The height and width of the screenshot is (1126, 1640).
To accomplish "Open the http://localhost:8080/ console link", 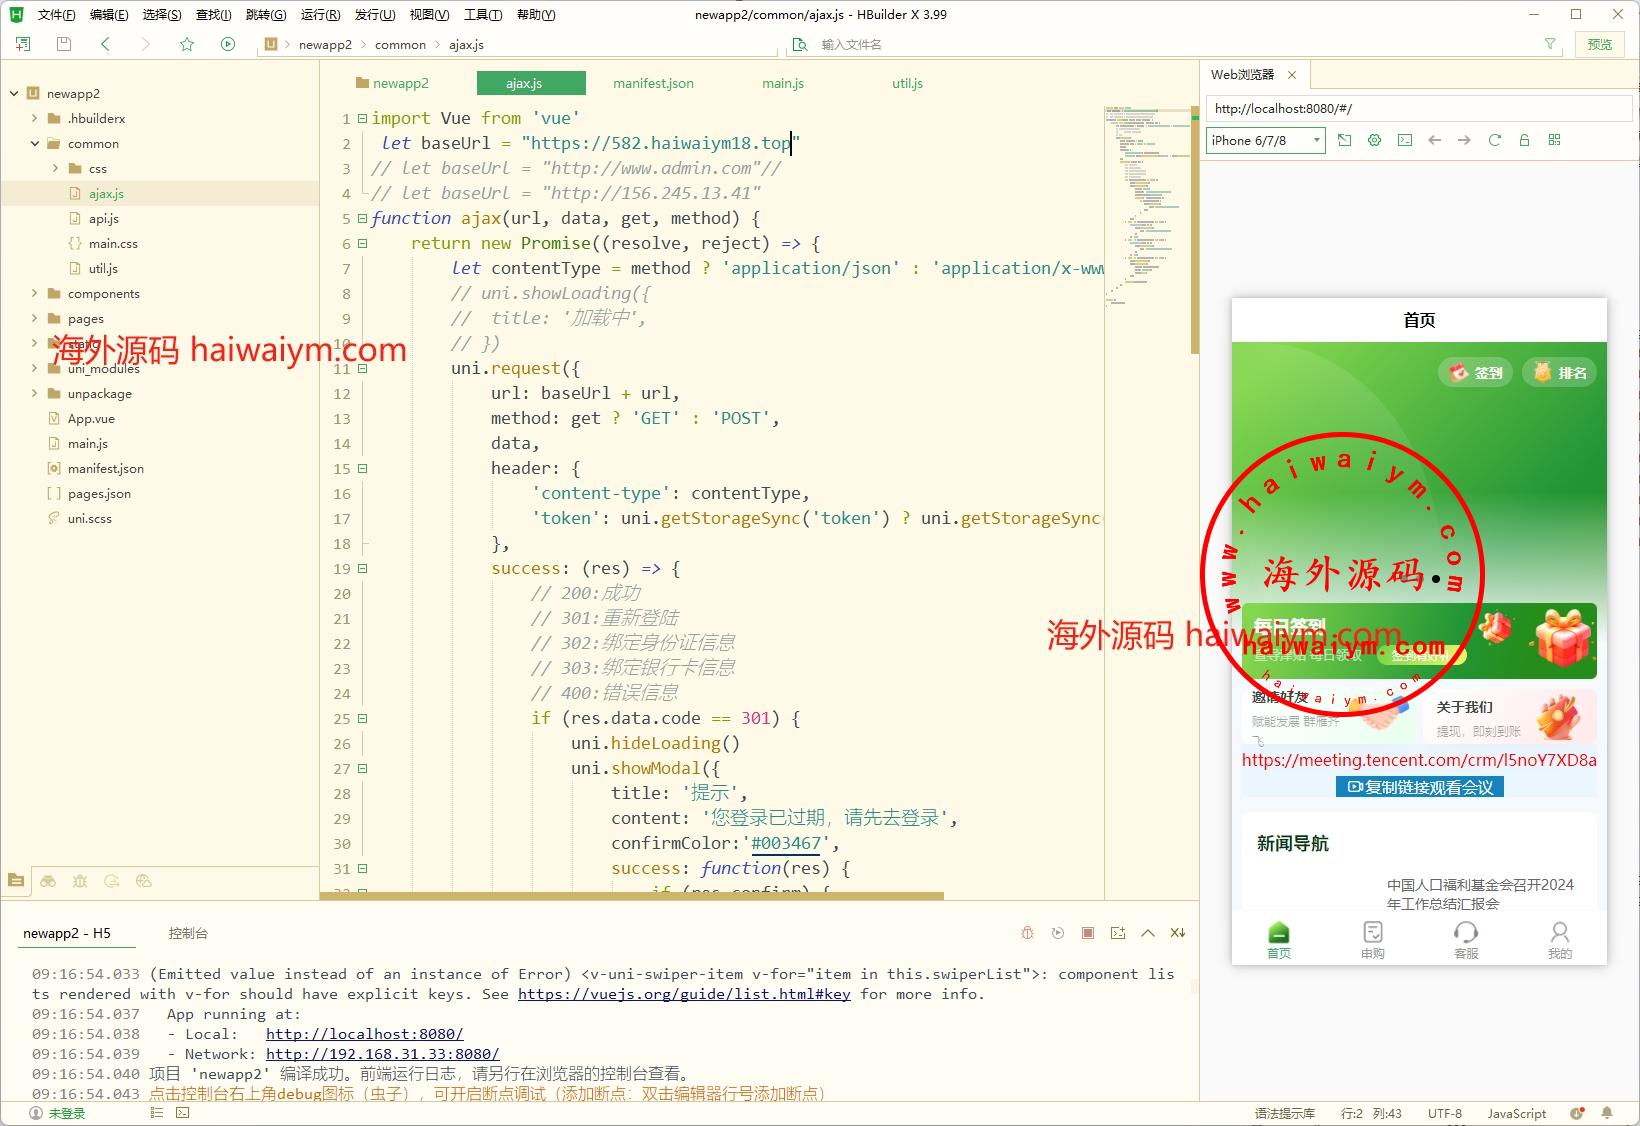I will [x=364, y=1034].
